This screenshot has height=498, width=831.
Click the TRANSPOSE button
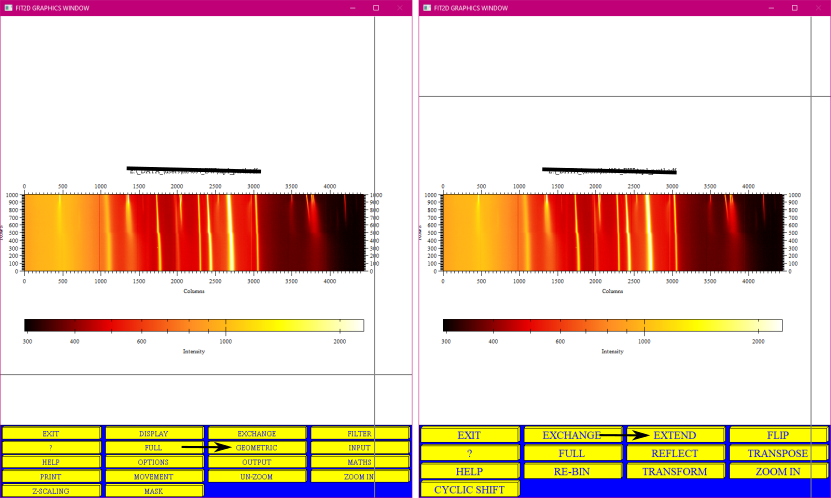point(778,453)
